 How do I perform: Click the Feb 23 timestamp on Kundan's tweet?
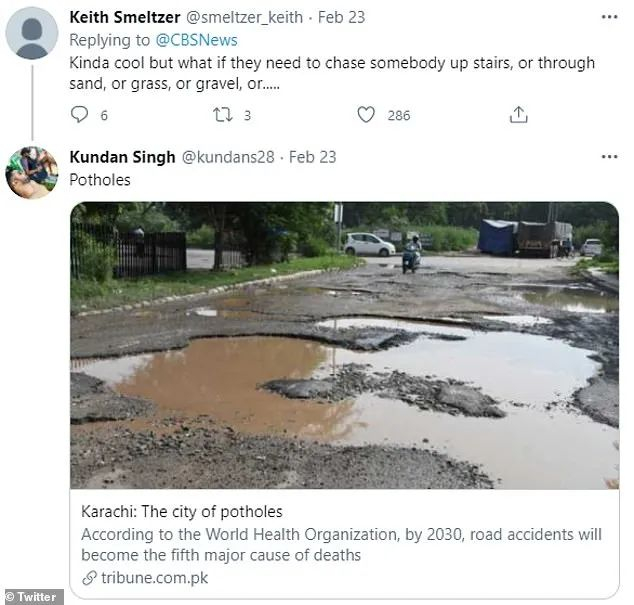[312, 157]
